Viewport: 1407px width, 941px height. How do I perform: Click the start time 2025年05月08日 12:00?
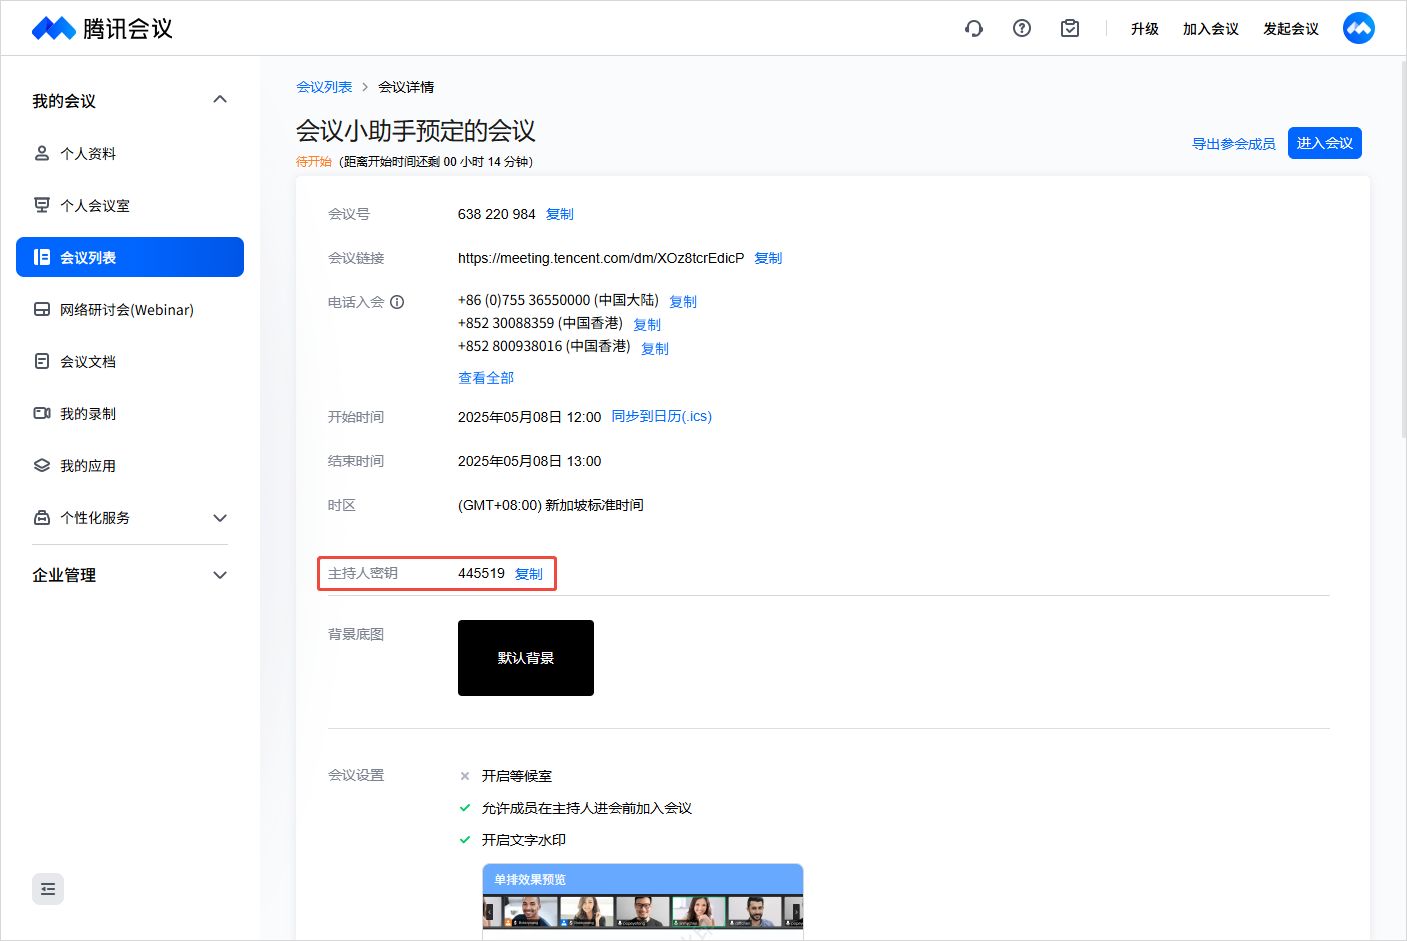(529, 417)
